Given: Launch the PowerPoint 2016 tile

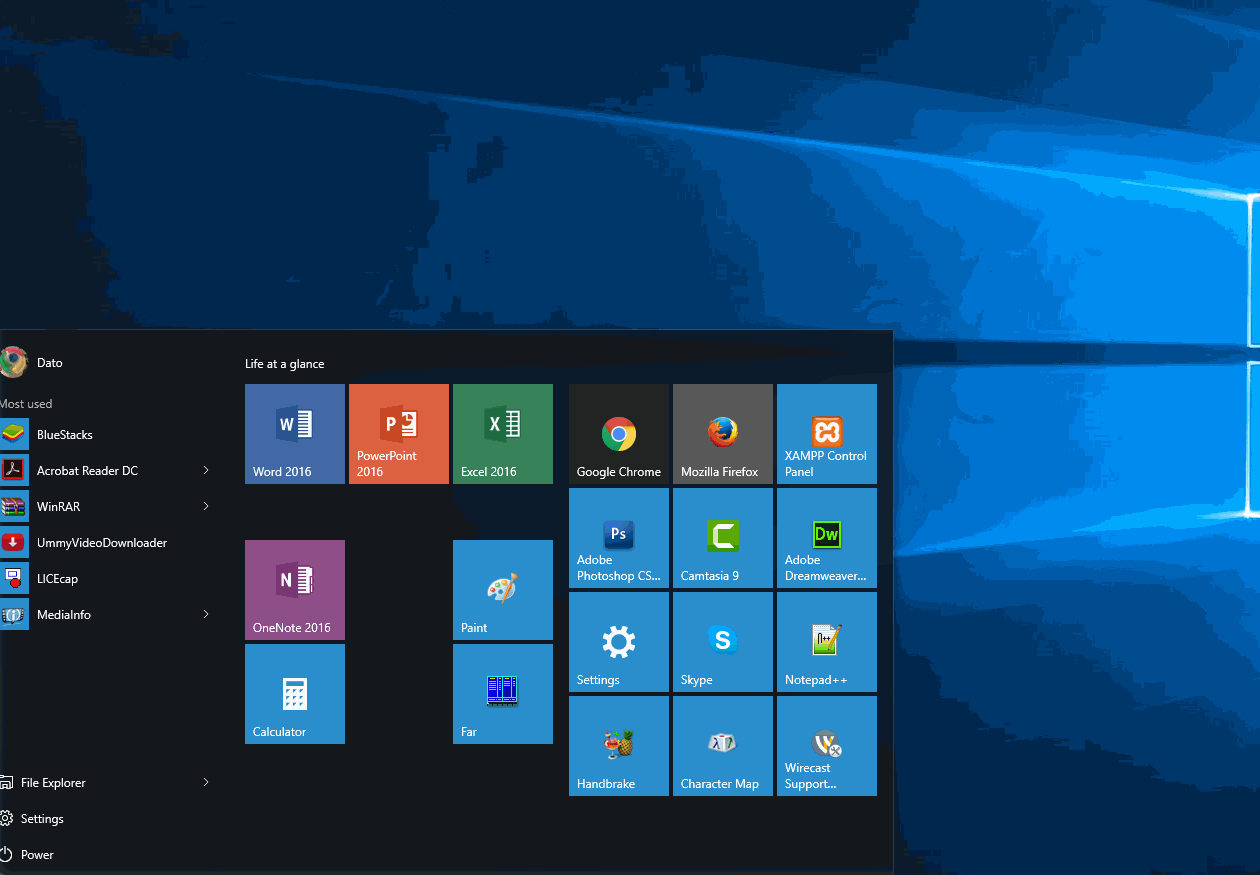Looking at the screenshot, I should click(x=399, y=434).
